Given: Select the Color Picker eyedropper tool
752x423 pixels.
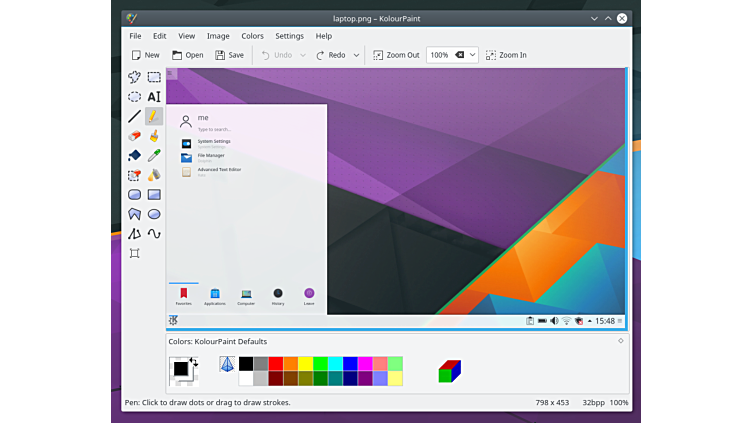Looking at the screenshot, I should point(154,156).
